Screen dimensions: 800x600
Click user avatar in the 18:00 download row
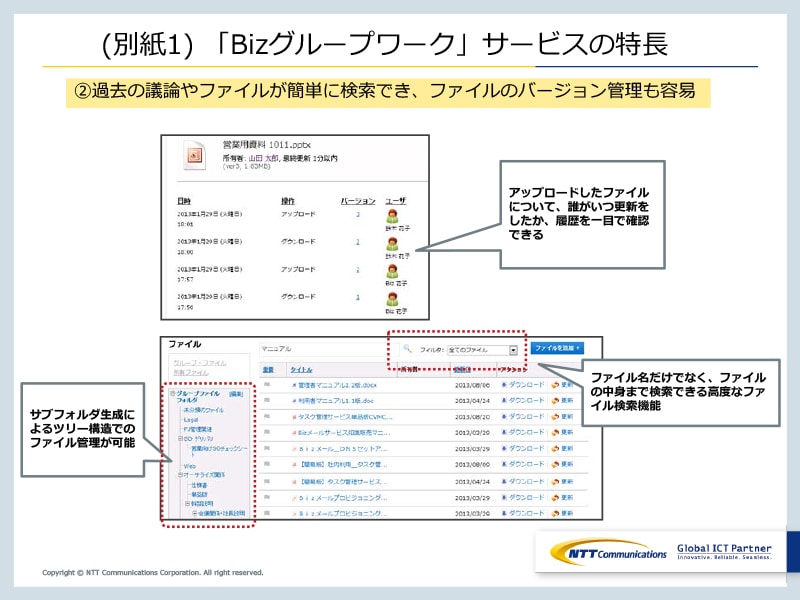[392, 244]
